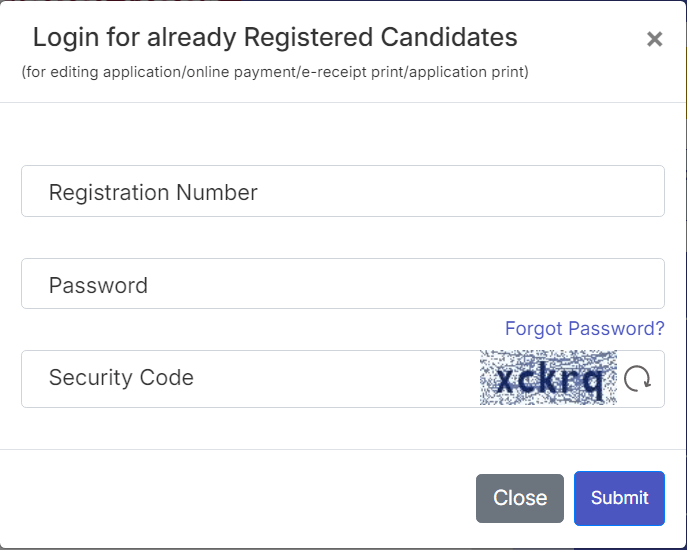Screen dimensions: 687x550
Task: Reload a new captcha using the circular arrow
Action: click(x=637, y=379)
